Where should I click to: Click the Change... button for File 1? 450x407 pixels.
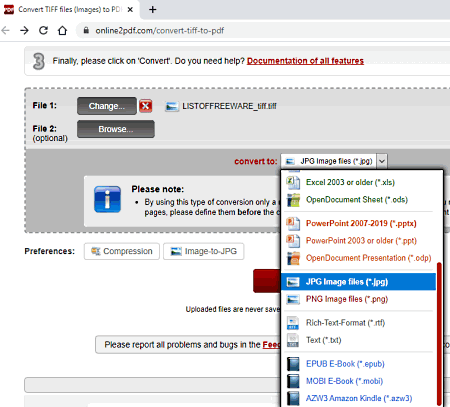pyautogui.click(x=107, y=106)
